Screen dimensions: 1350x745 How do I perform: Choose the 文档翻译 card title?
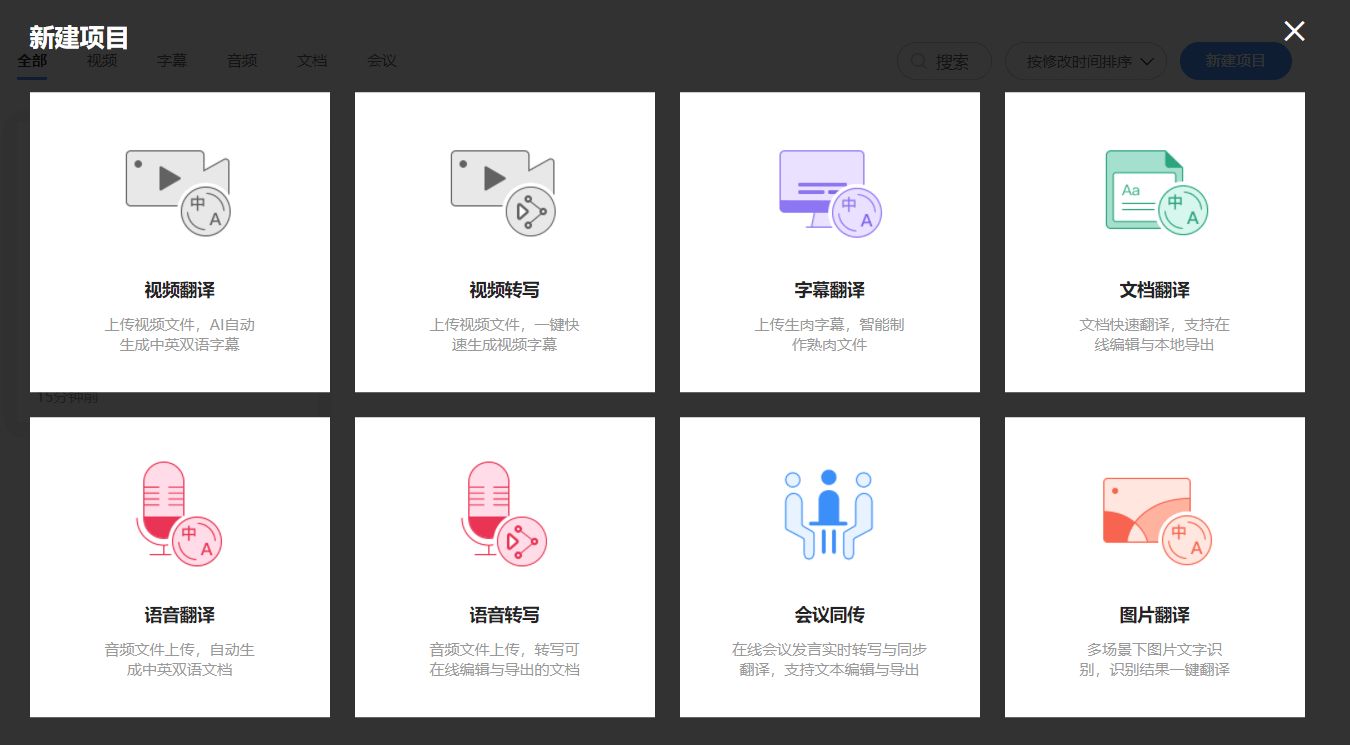[x=1155, y=290]
